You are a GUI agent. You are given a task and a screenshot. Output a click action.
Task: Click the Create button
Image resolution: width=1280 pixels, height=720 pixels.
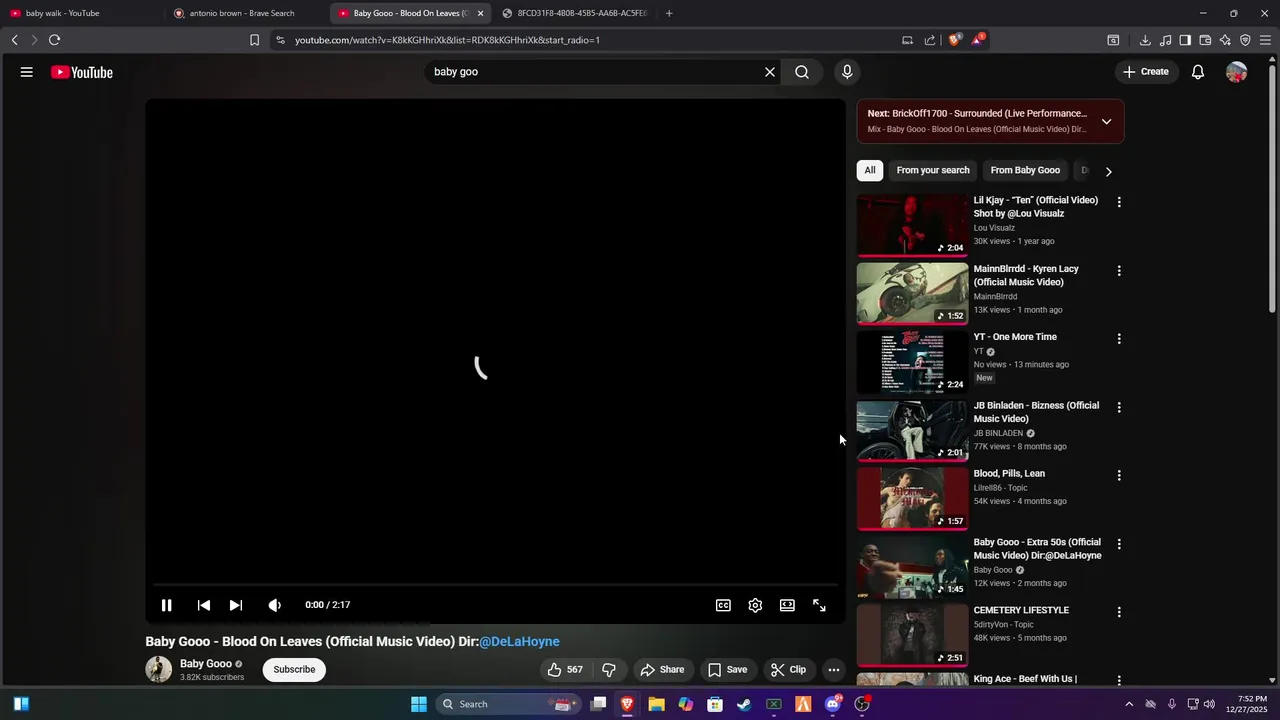1146,72
